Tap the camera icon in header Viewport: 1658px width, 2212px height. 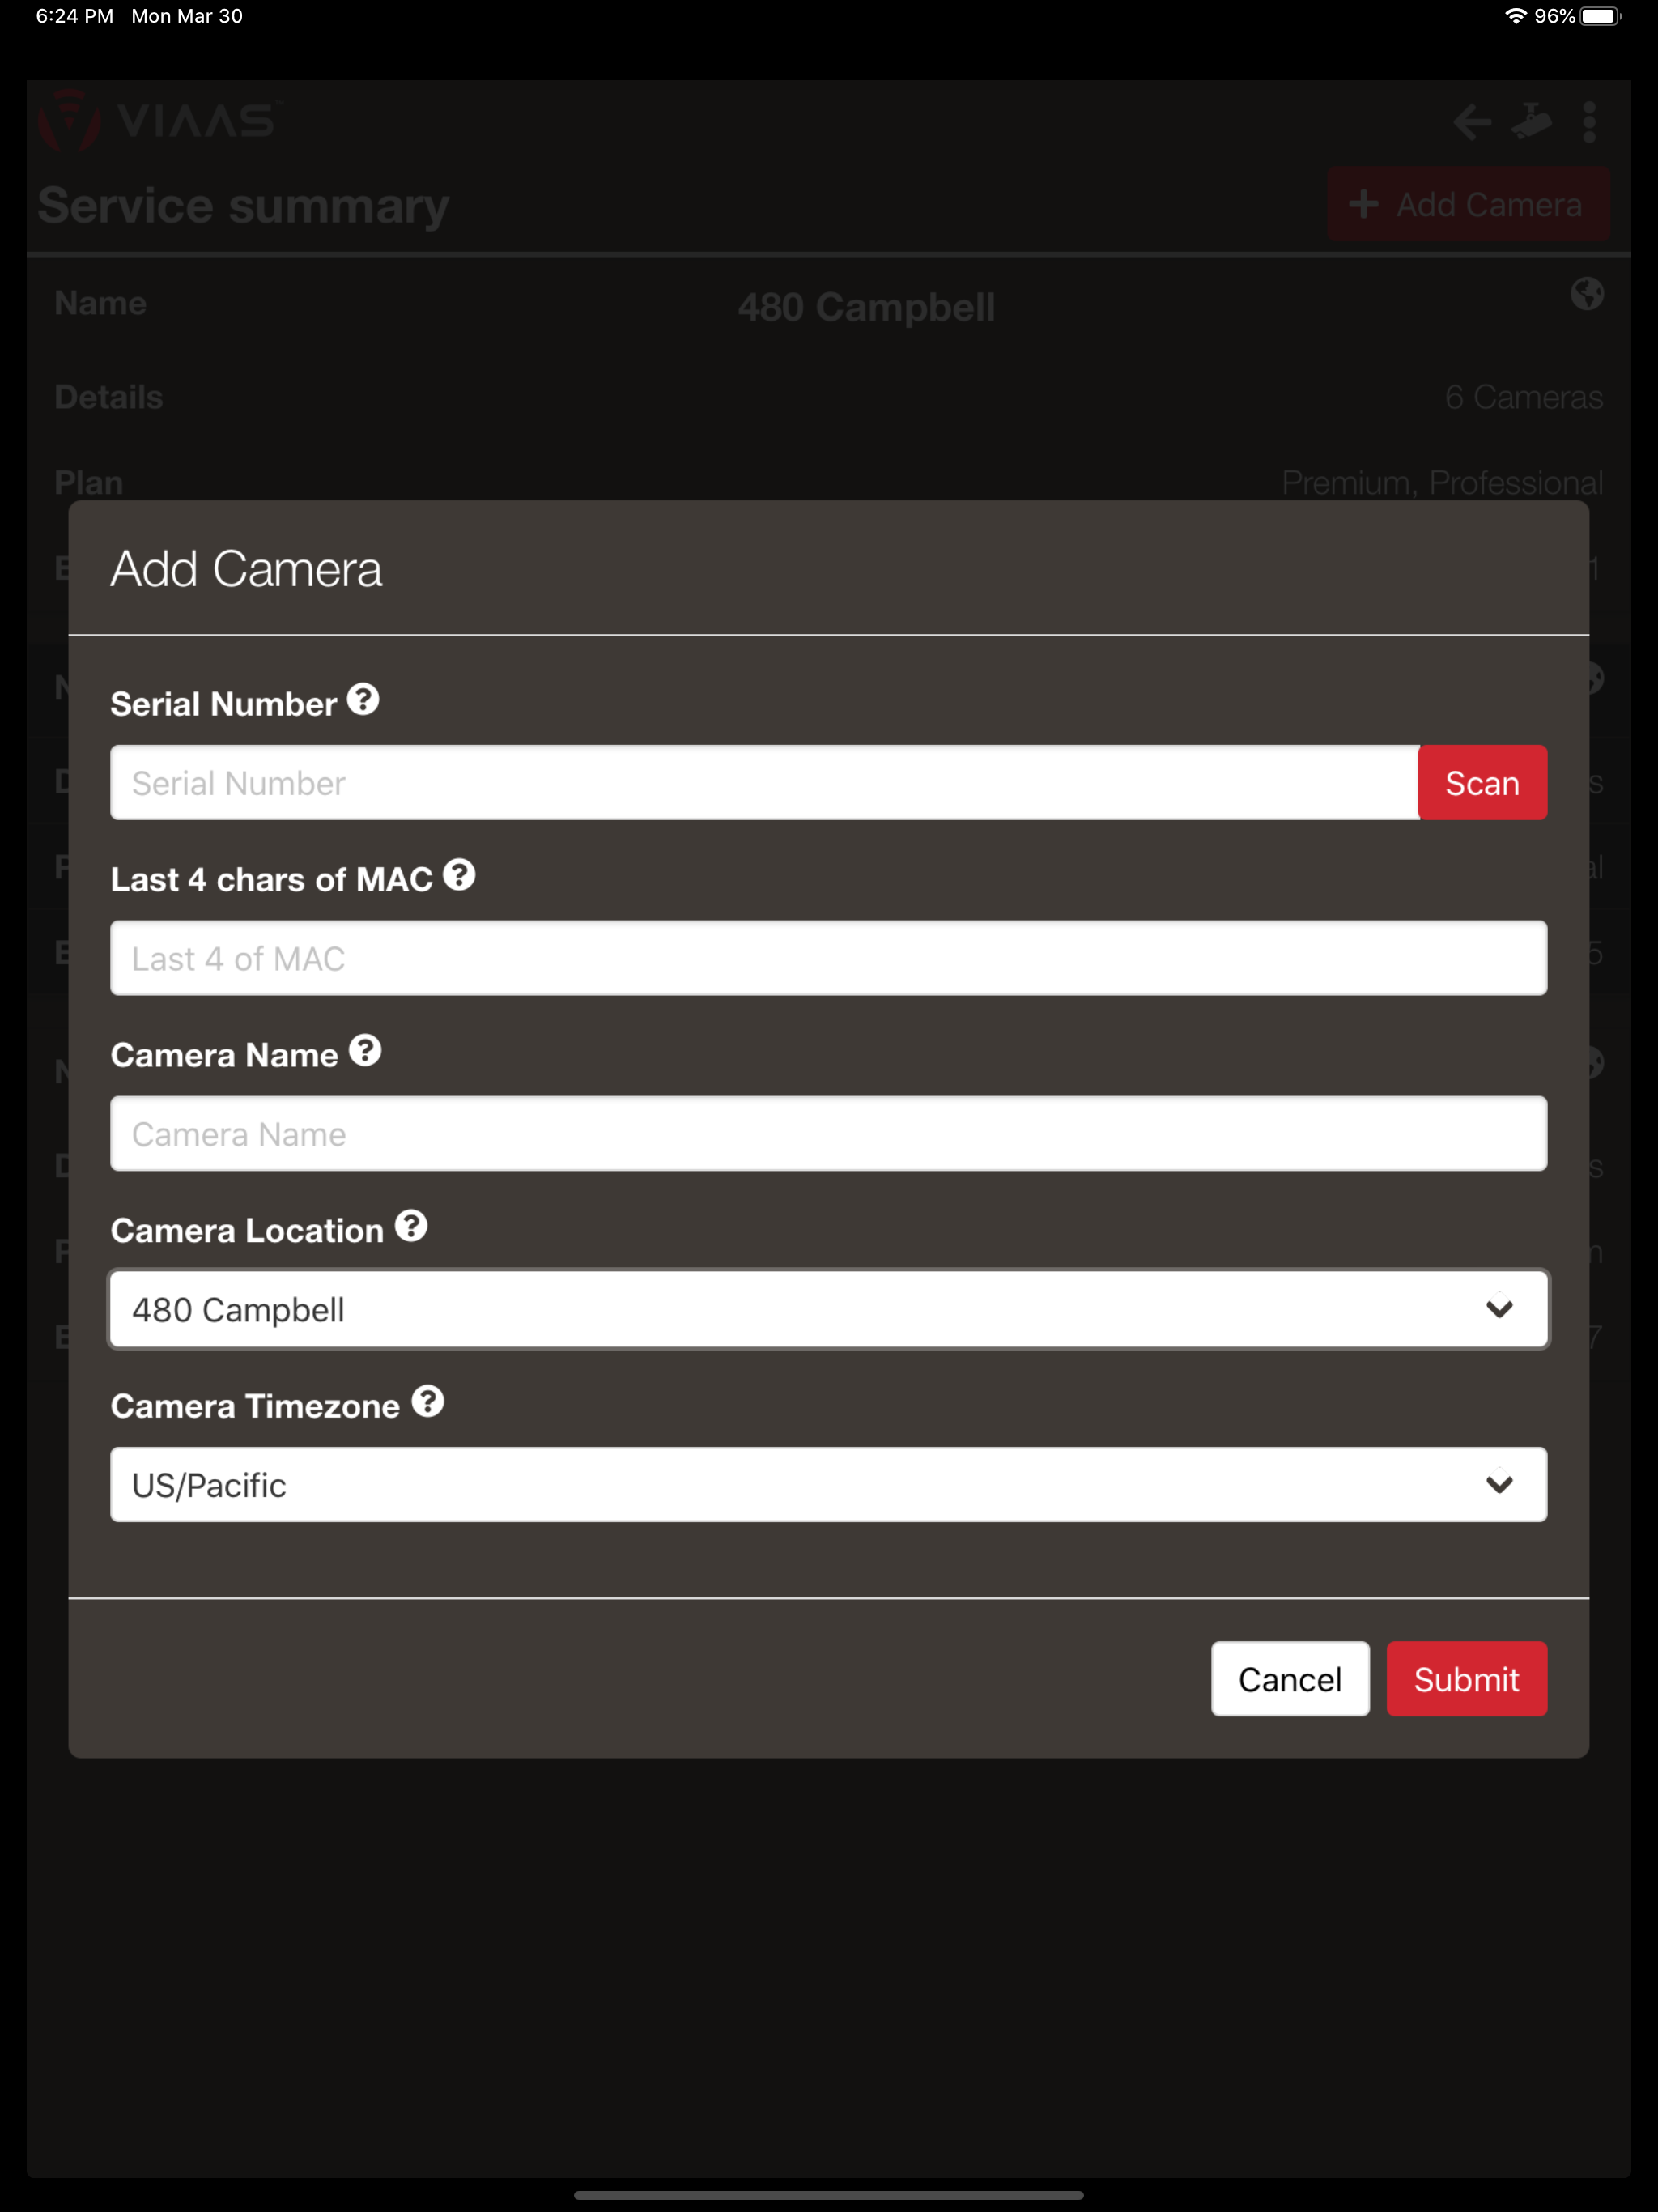coord(1531,122)
